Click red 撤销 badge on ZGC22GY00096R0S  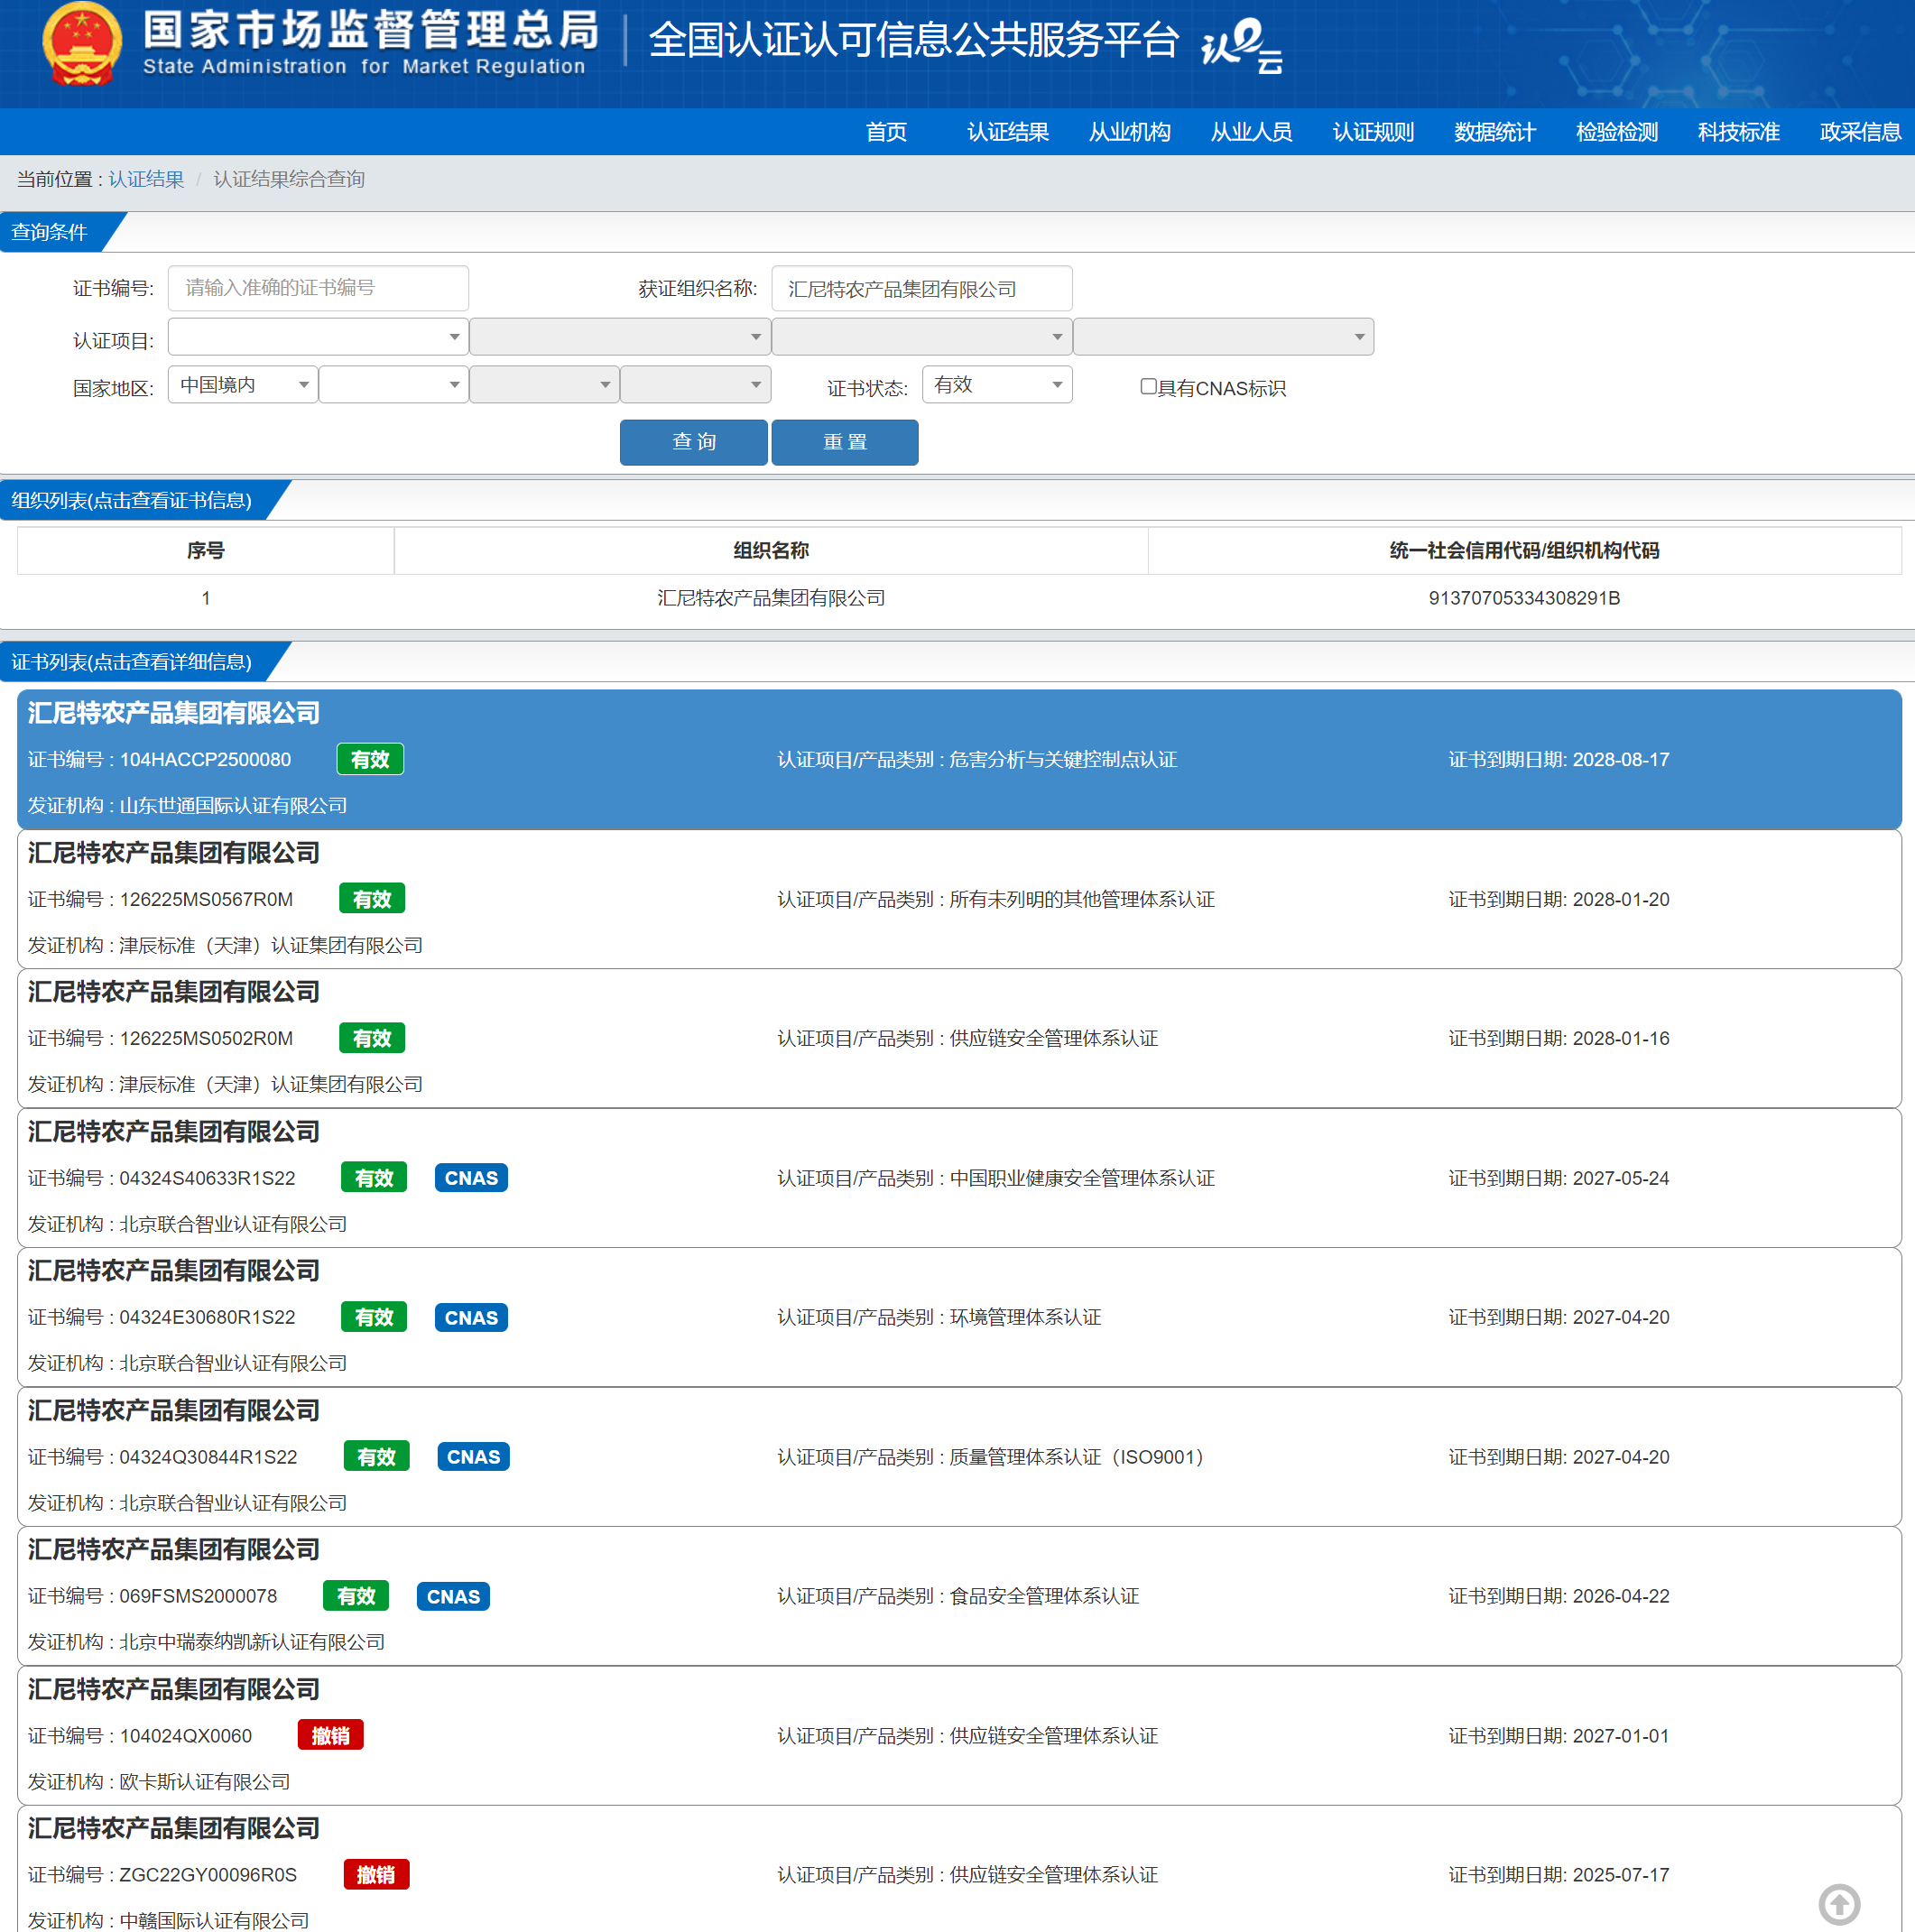376,1874
